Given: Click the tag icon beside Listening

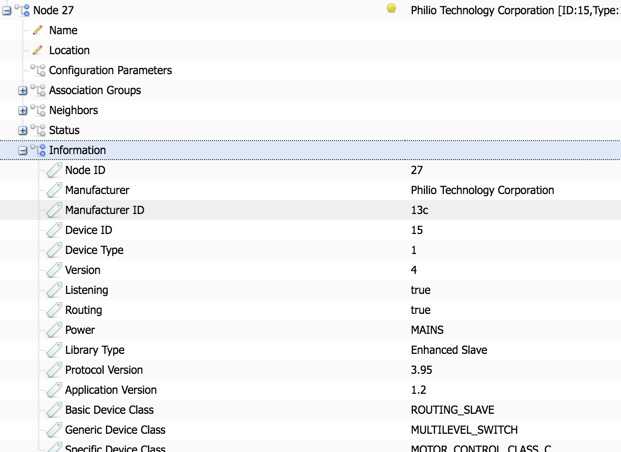Looking at the screenshot, I should click(54, 290).
